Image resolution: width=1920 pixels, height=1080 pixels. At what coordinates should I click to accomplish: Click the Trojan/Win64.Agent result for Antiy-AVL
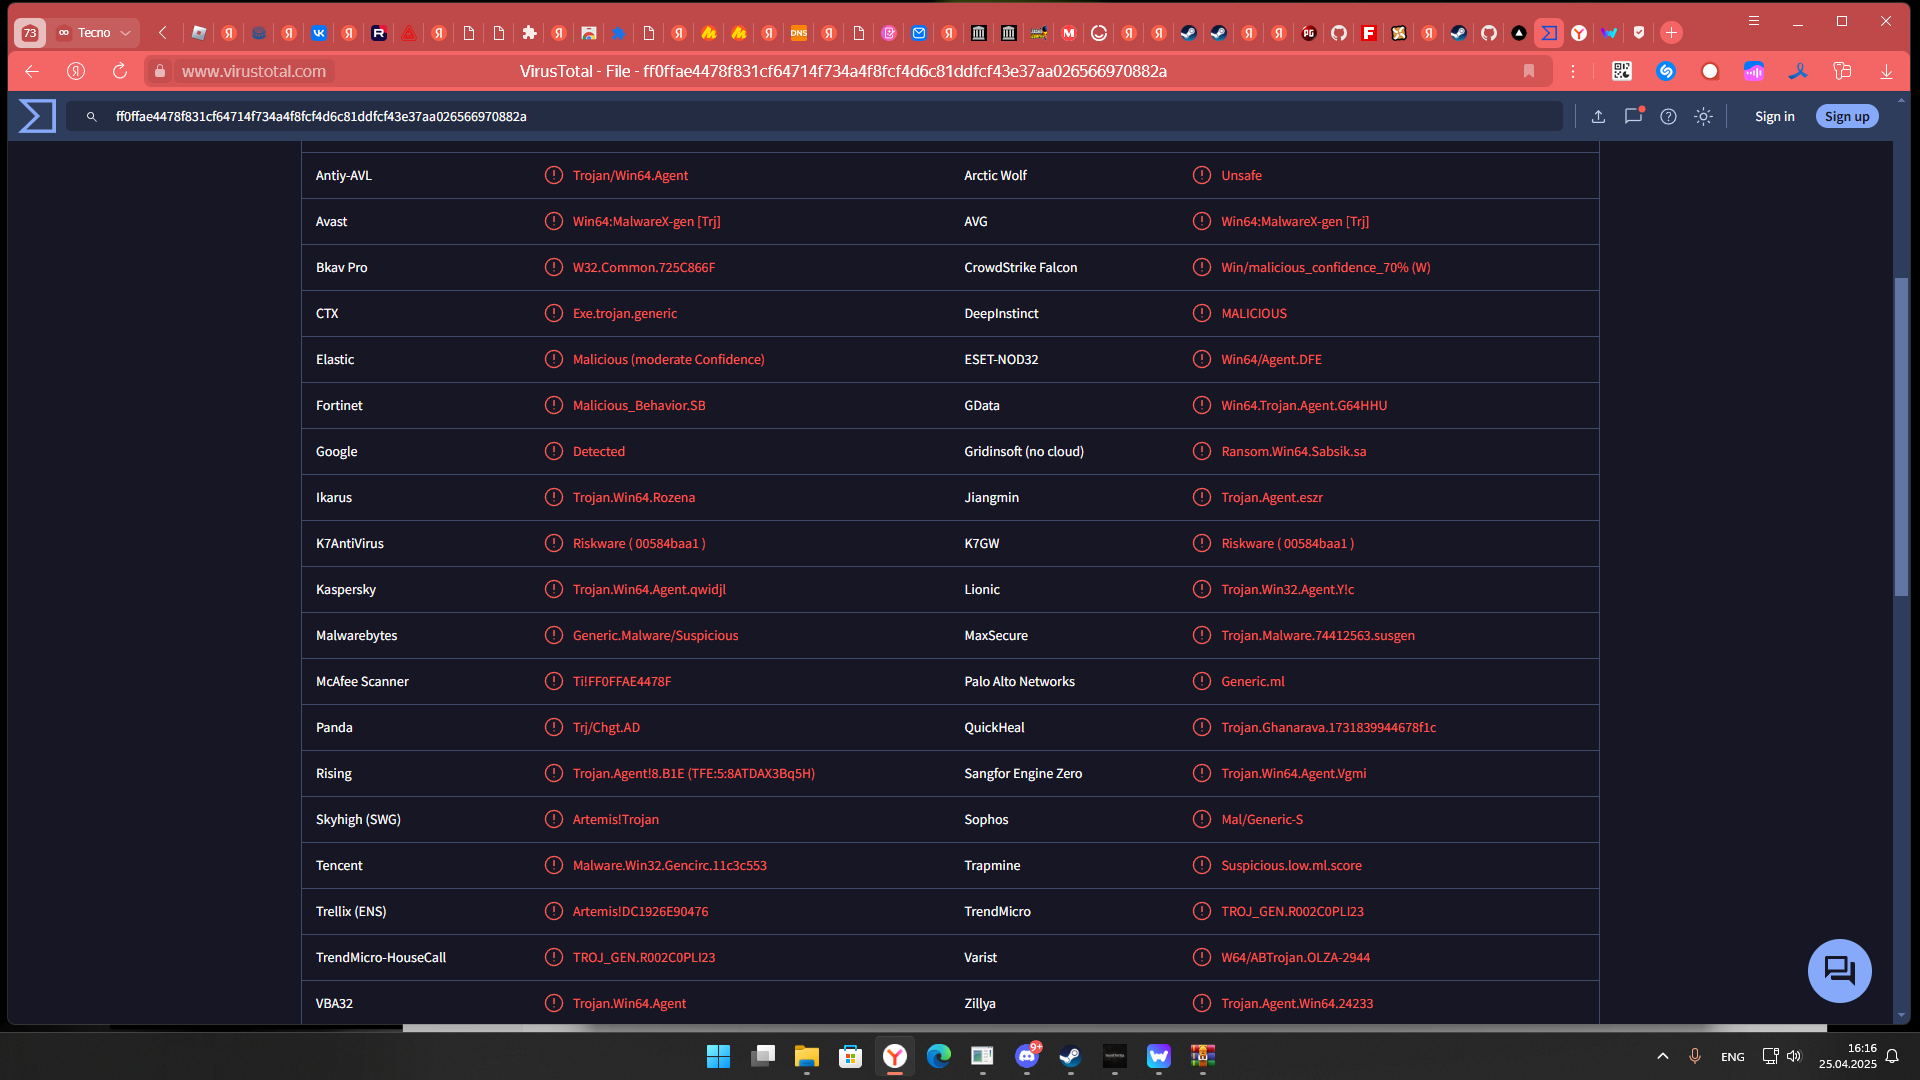[630, 175]
